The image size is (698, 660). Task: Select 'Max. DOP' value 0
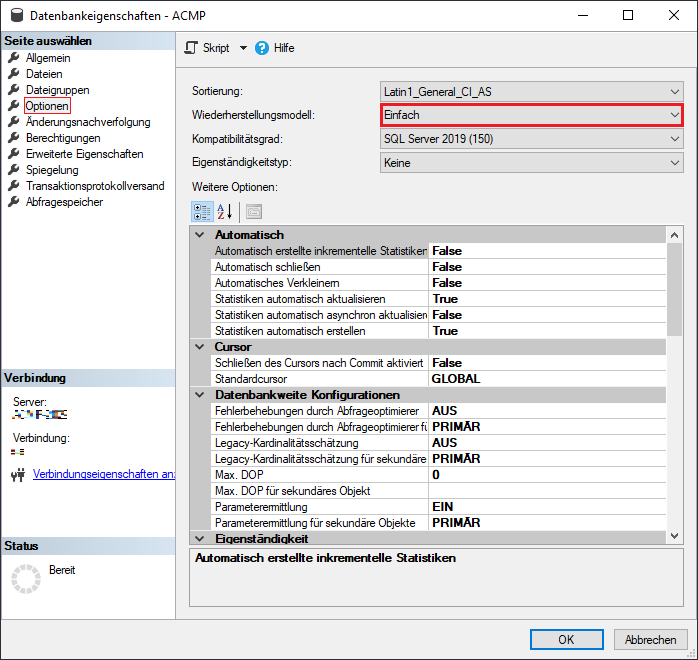pyautogui.click(x=547, y=475)
